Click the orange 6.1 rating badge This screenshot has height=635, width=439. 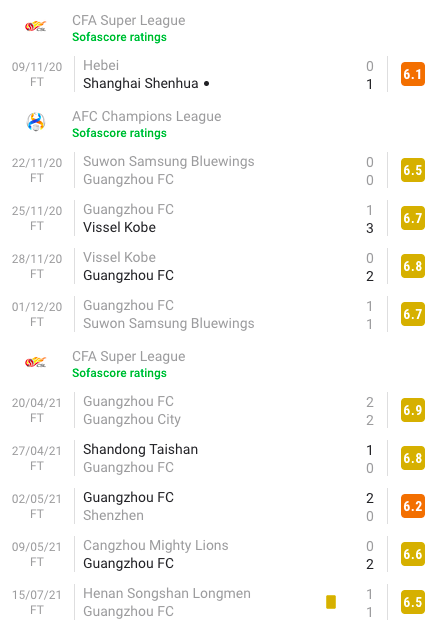tap(413, 74)
